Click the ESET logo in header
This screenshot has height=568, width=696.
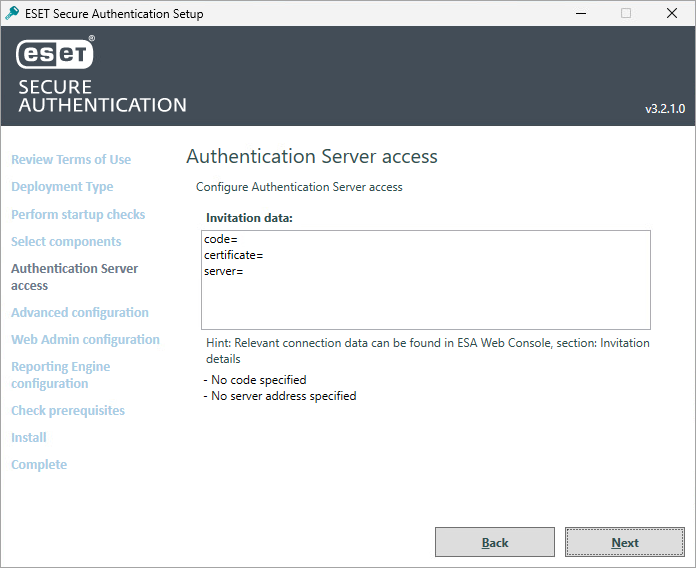click(55, 53)
